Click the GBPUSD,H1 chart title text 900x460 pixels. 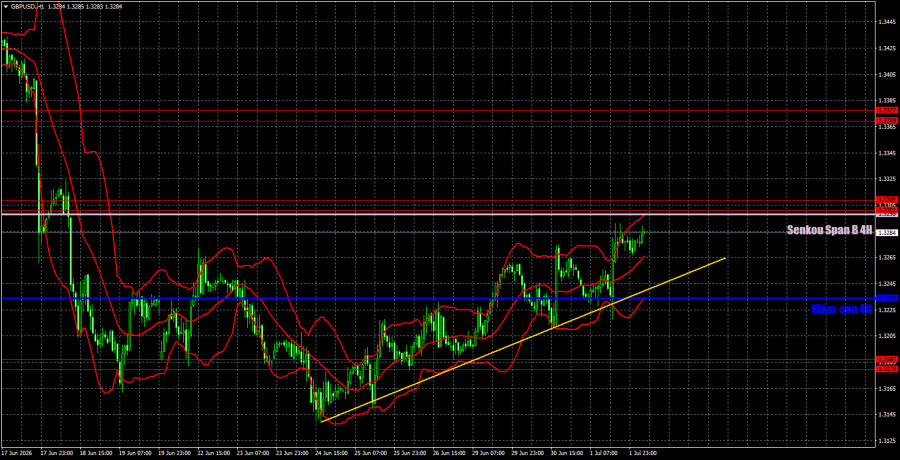click(x=21, y=6)
